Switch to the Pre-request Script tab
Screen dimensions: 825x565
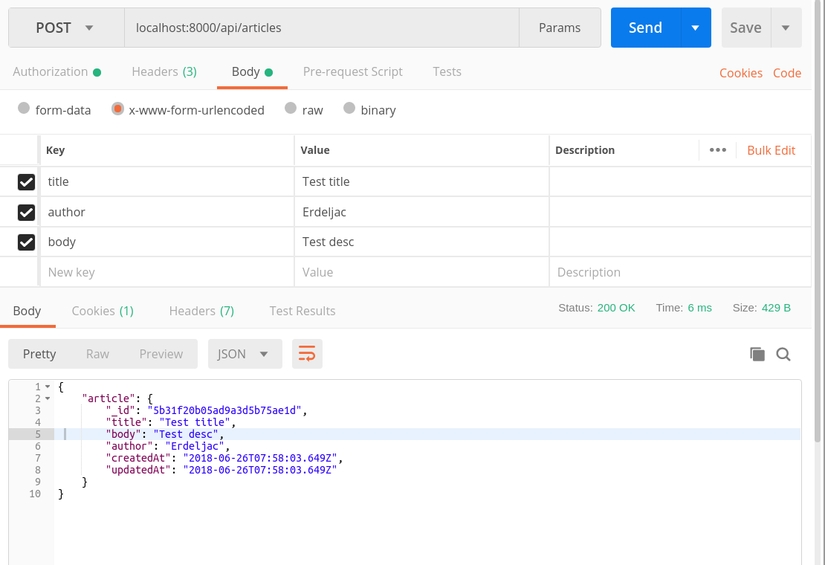[352, 72]
